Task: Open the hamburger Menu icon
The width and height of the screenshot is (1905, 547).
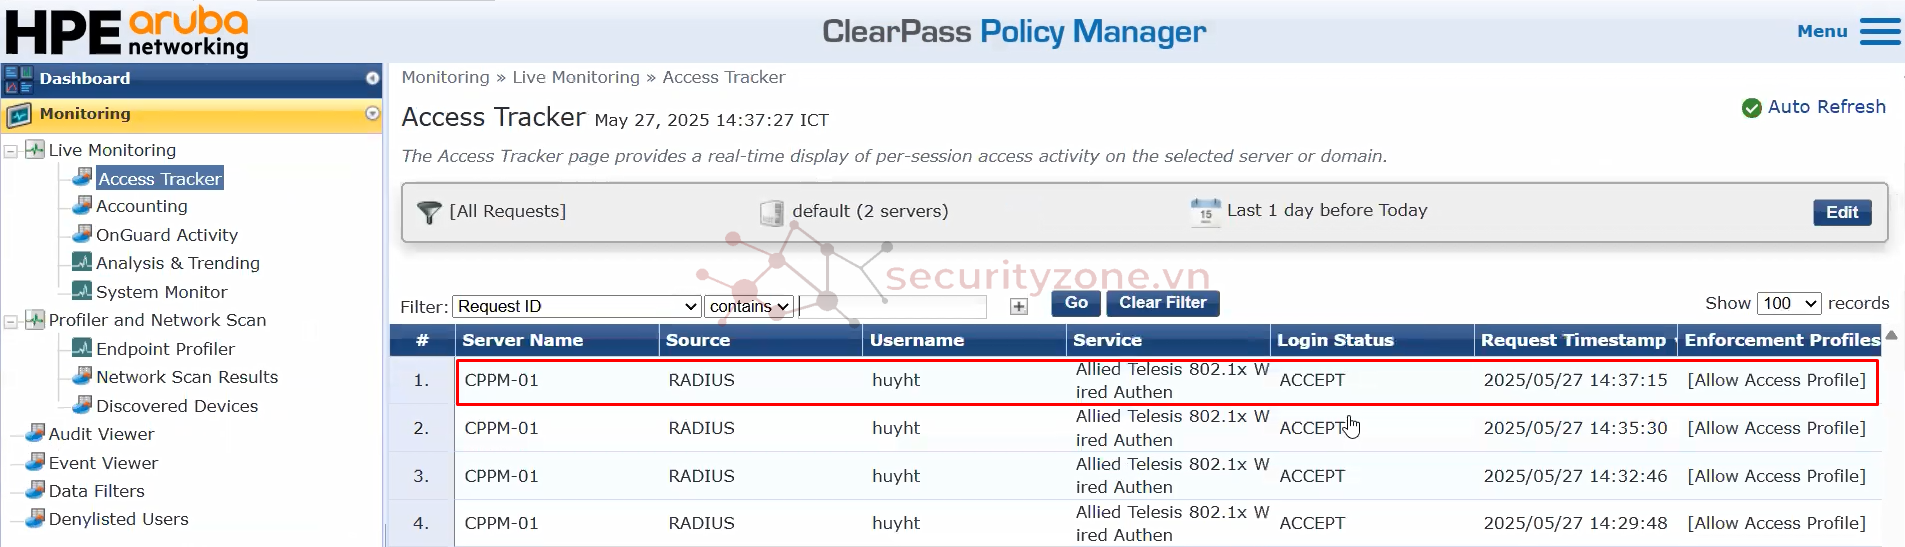Action: tap(1880, 31)
